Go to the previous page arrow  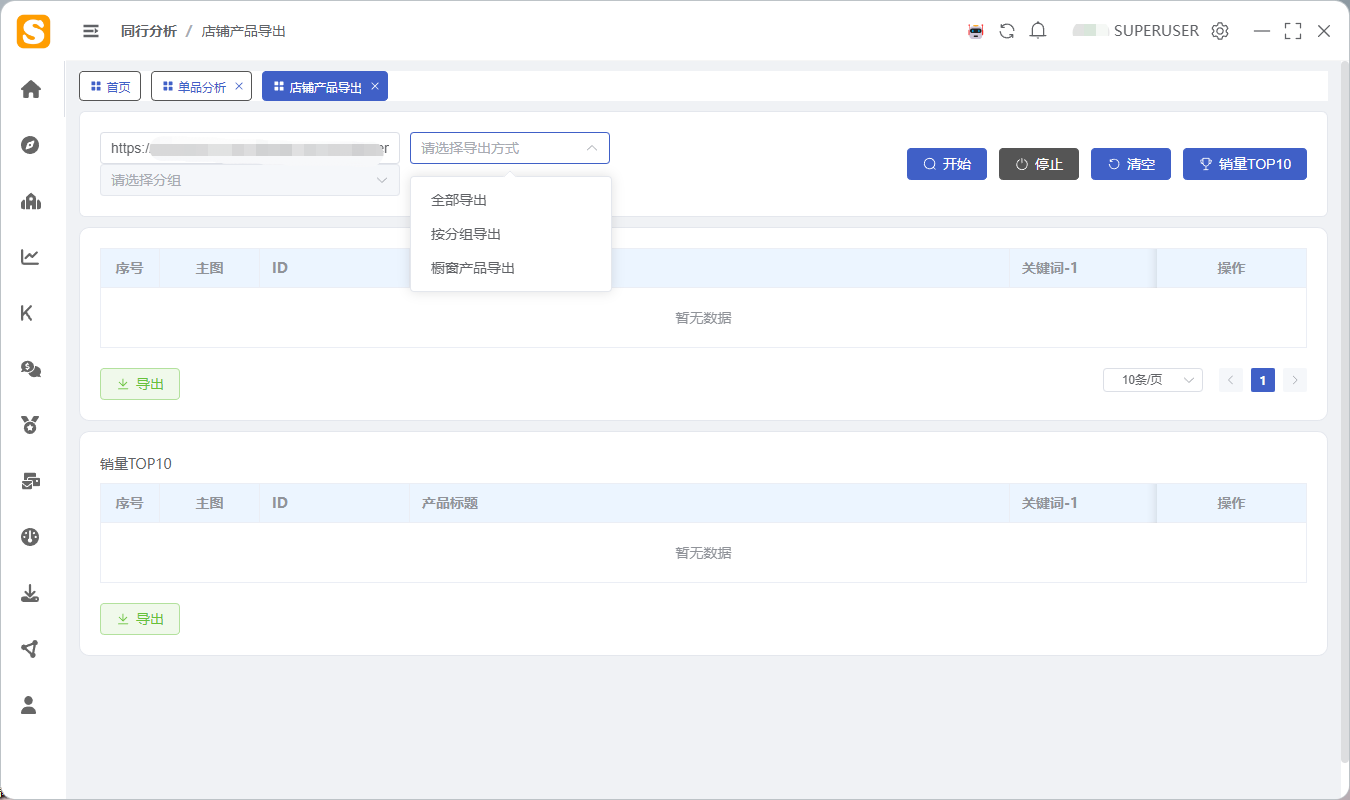coord(1231,380)
